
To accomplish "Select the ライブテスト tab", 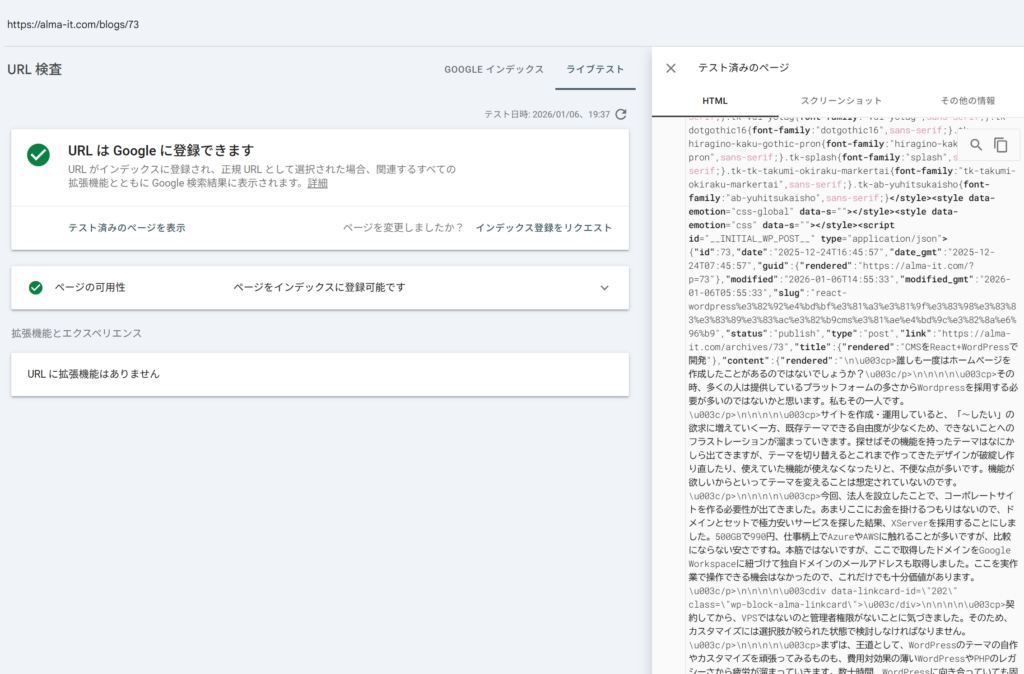I will (x=595, y=69).
